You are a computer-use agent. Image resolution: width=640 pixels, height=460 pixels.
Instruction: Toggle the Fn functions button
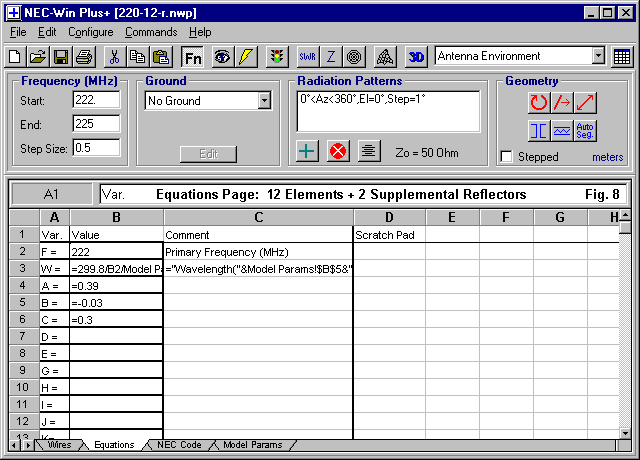click(193, 57)
